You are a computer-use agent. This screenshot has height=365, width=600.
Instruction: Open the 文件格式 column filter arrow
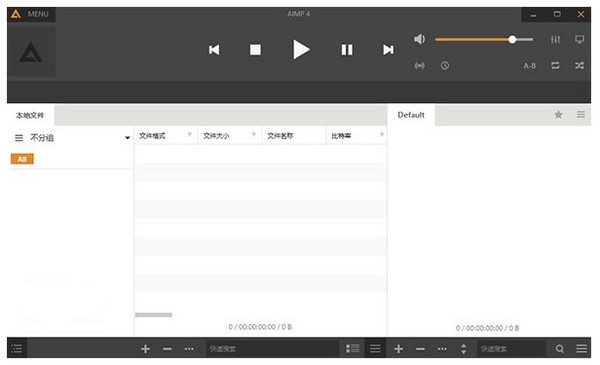[x=190, y=134]
